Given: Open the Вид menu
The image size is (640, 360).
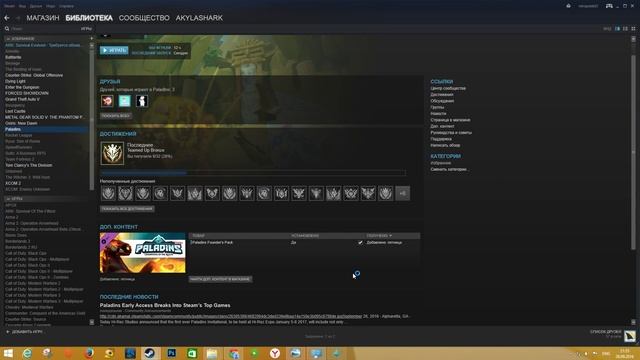Looking at the screenshot, I should (22, 6).
